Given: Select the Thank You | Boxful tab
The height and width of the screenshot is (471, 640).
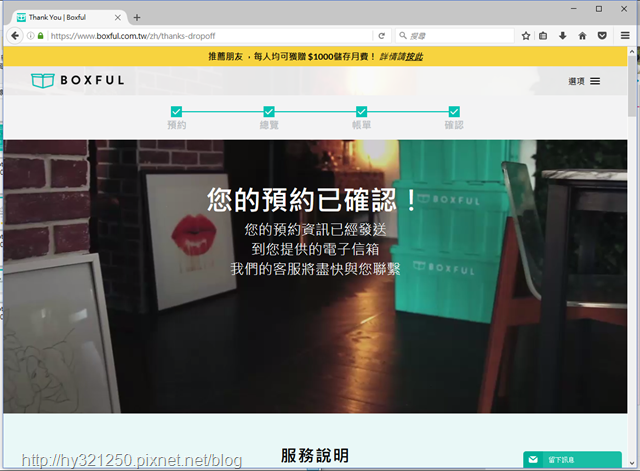Looking at the screenshot, I should pos(69,18).
